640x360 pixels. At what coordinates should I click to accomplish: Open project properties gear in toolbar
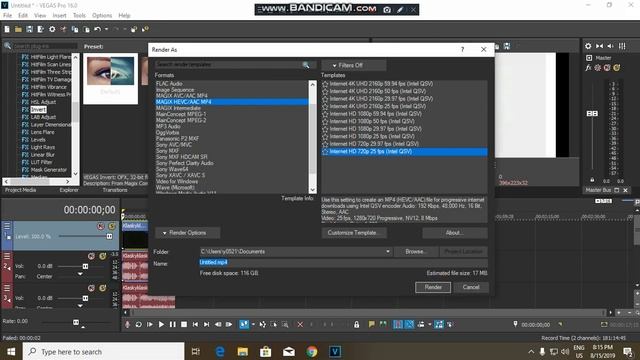point(52,29)
